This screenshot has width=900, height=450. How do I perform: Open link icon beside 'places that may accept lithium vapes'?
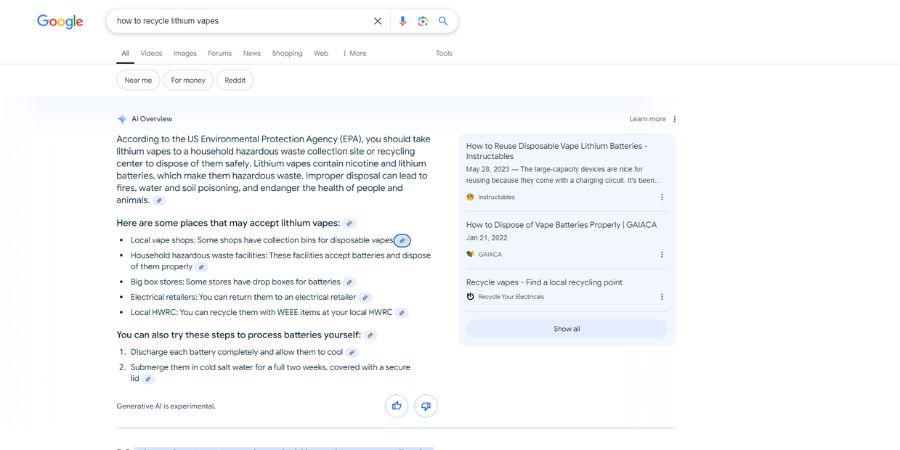tap(349, 223)
